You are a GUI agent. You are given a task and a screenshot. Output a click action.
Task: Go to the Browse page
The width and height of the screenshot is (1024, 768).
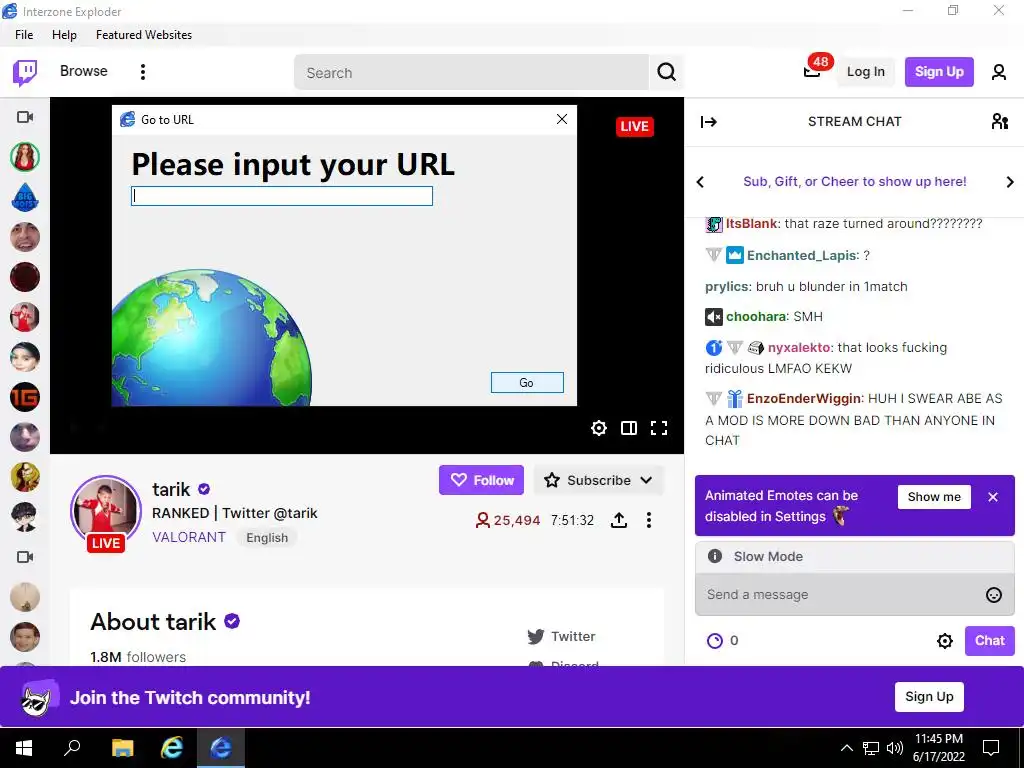pos(84,71)
